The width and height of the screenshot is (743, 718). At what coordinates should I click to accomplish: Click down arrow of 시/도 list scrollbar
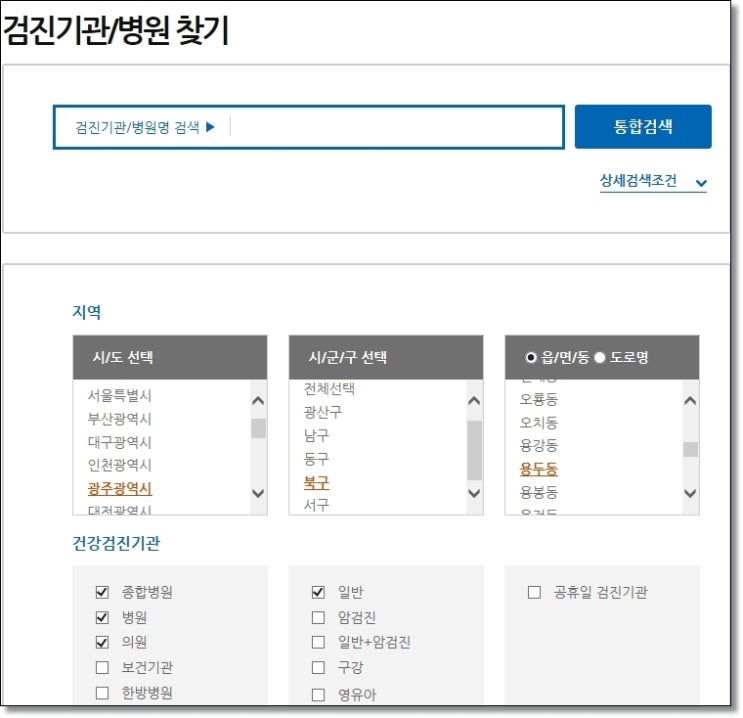(x=258, y=493)
